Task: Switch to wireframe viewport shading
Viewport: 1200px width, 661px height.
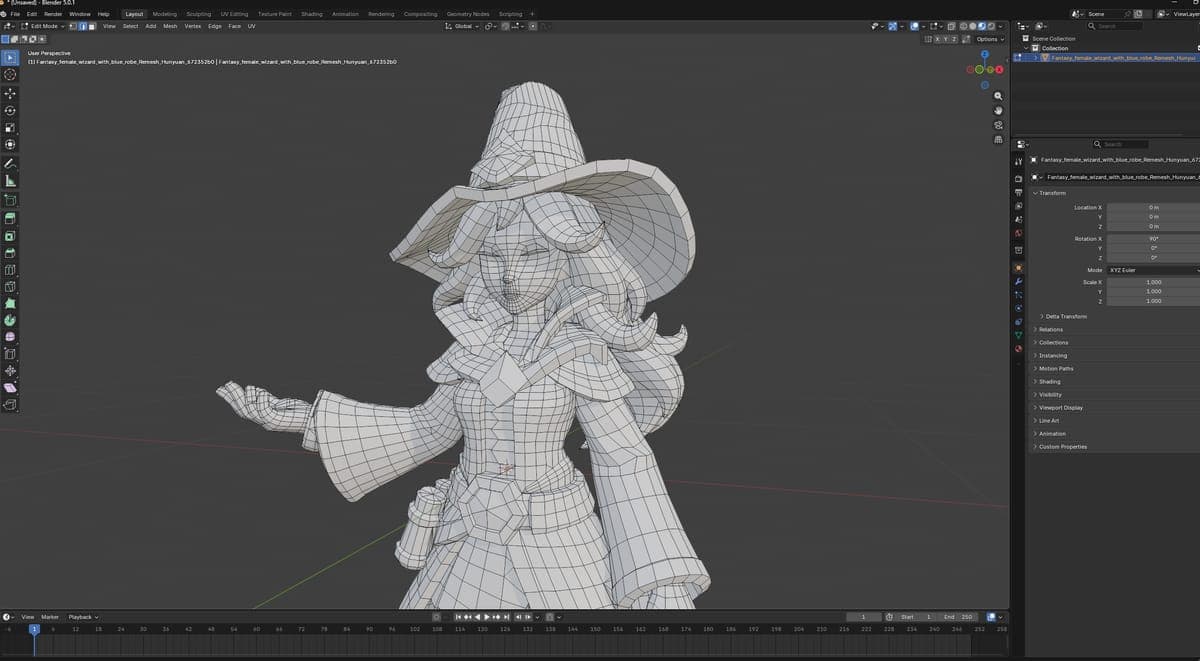Action: tap(962, 26)
